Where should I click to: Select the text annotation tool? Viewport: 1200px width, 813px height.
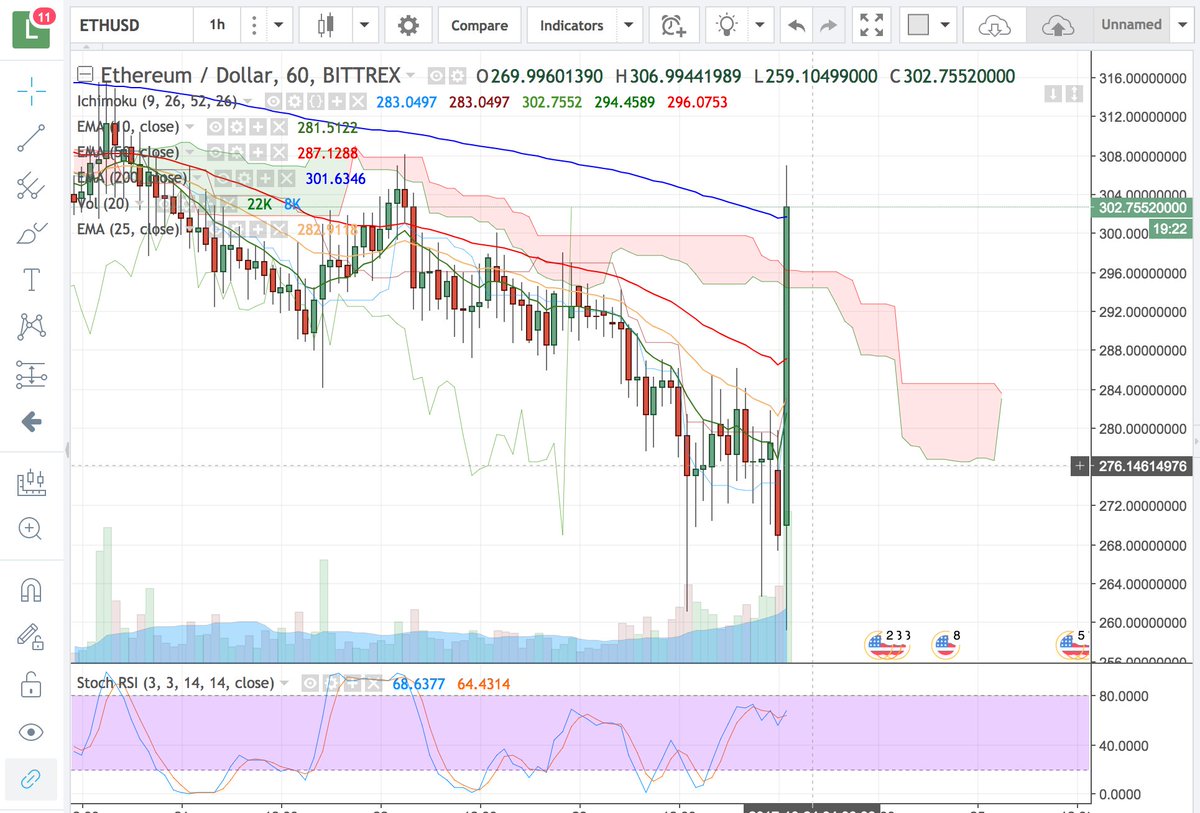[x=31, y=279]
